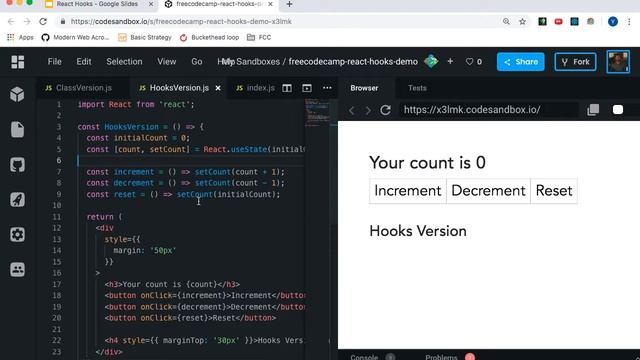Refresh the preview browser
The width and height of the screenshot is (640, 360).
[385, 110]
